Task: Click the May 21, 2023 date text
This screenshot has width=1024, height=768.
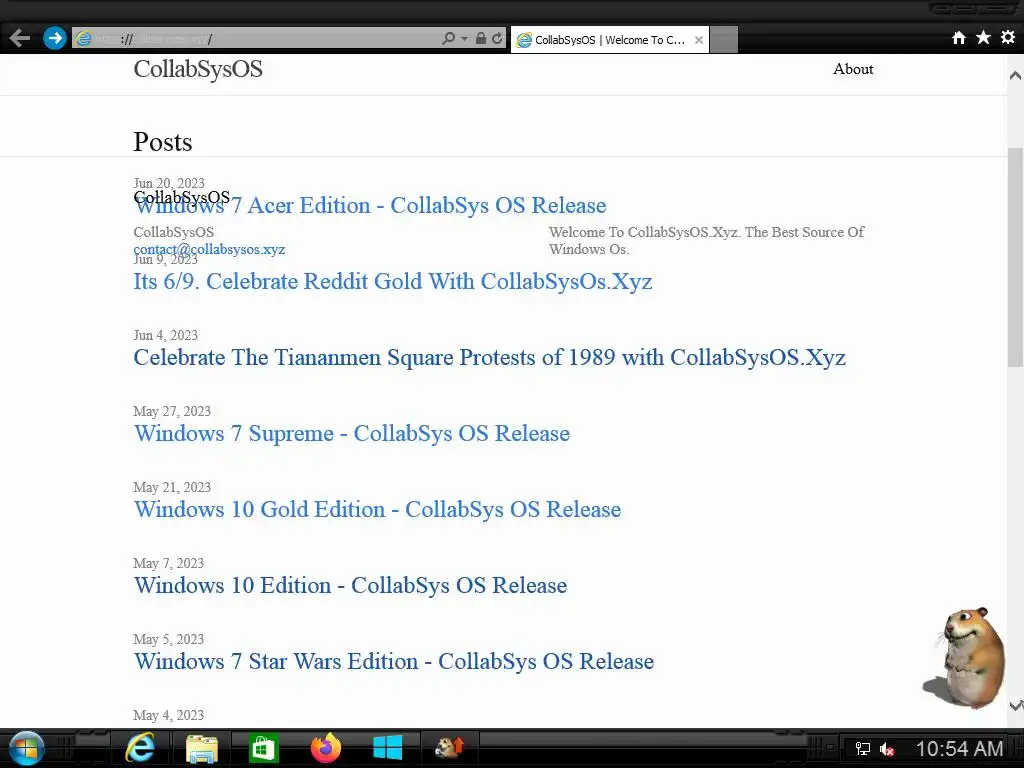Action: 172,487
